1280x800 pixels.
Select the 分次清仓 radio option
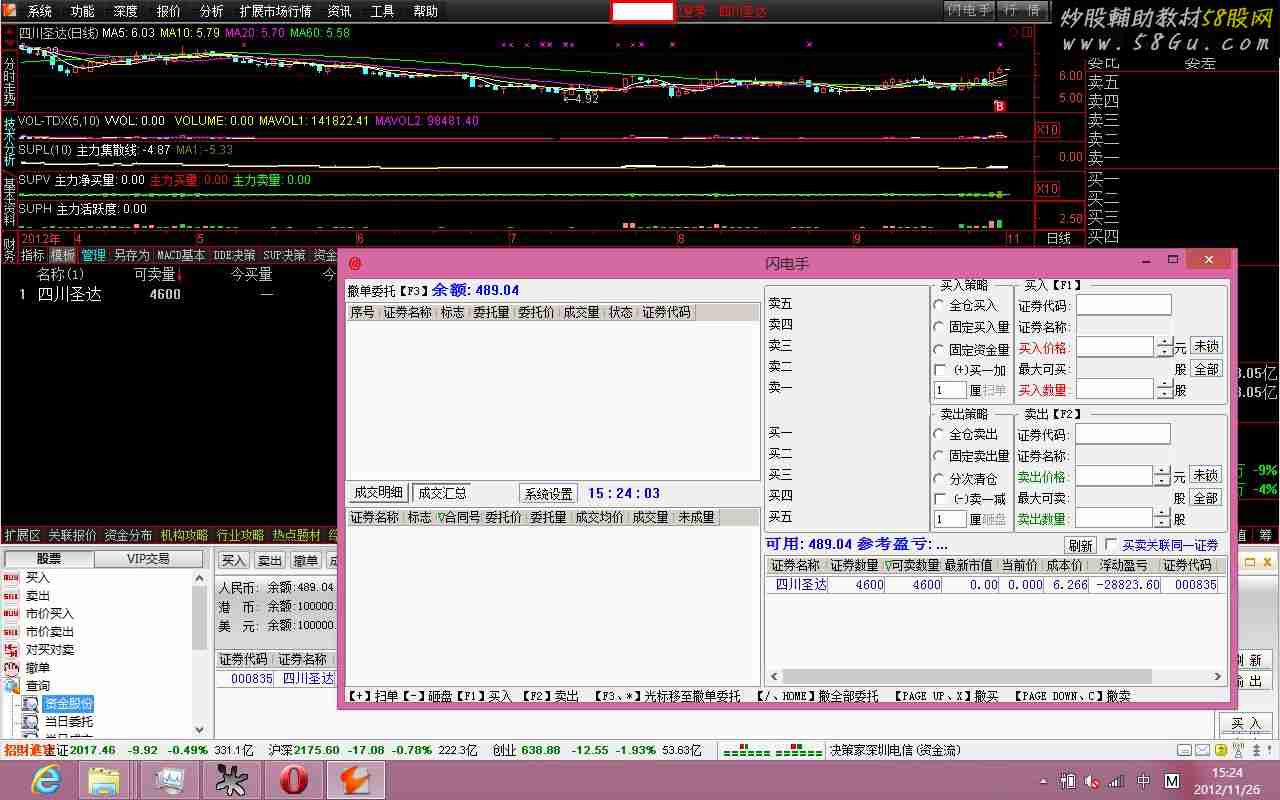pyautogui.click(x=939, y=478)
